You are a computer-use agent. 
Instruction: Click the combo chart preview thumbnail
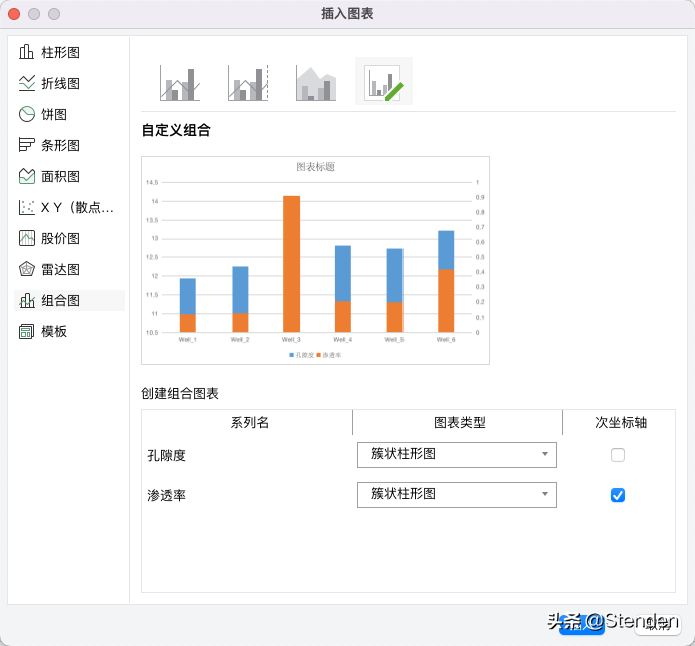[316, 260]
